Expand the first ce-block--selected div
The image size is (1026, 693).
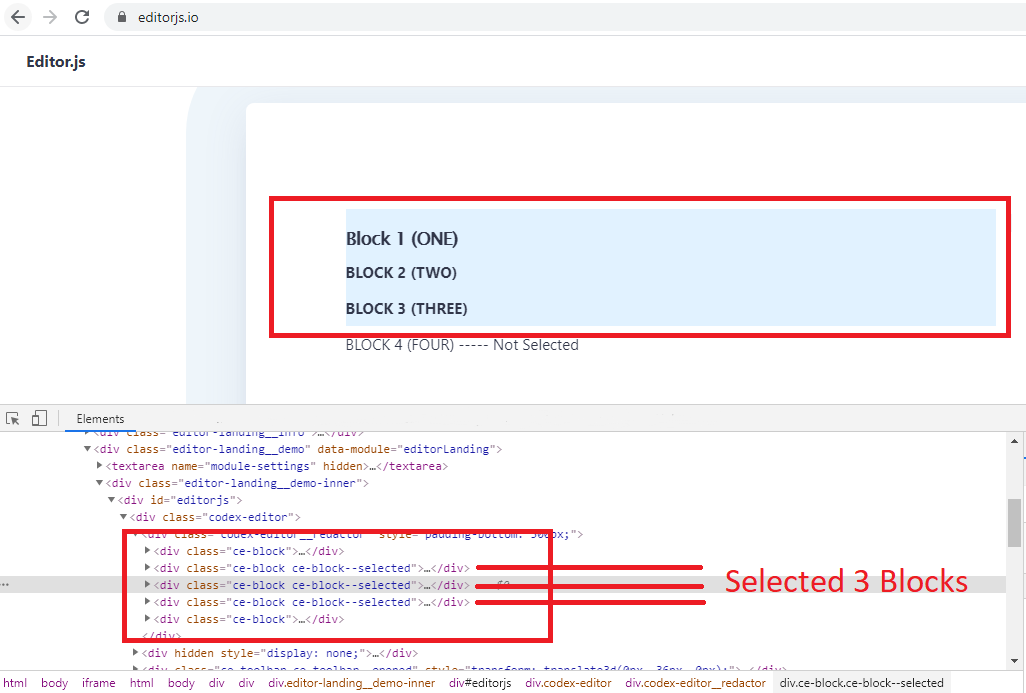point(147,568)
